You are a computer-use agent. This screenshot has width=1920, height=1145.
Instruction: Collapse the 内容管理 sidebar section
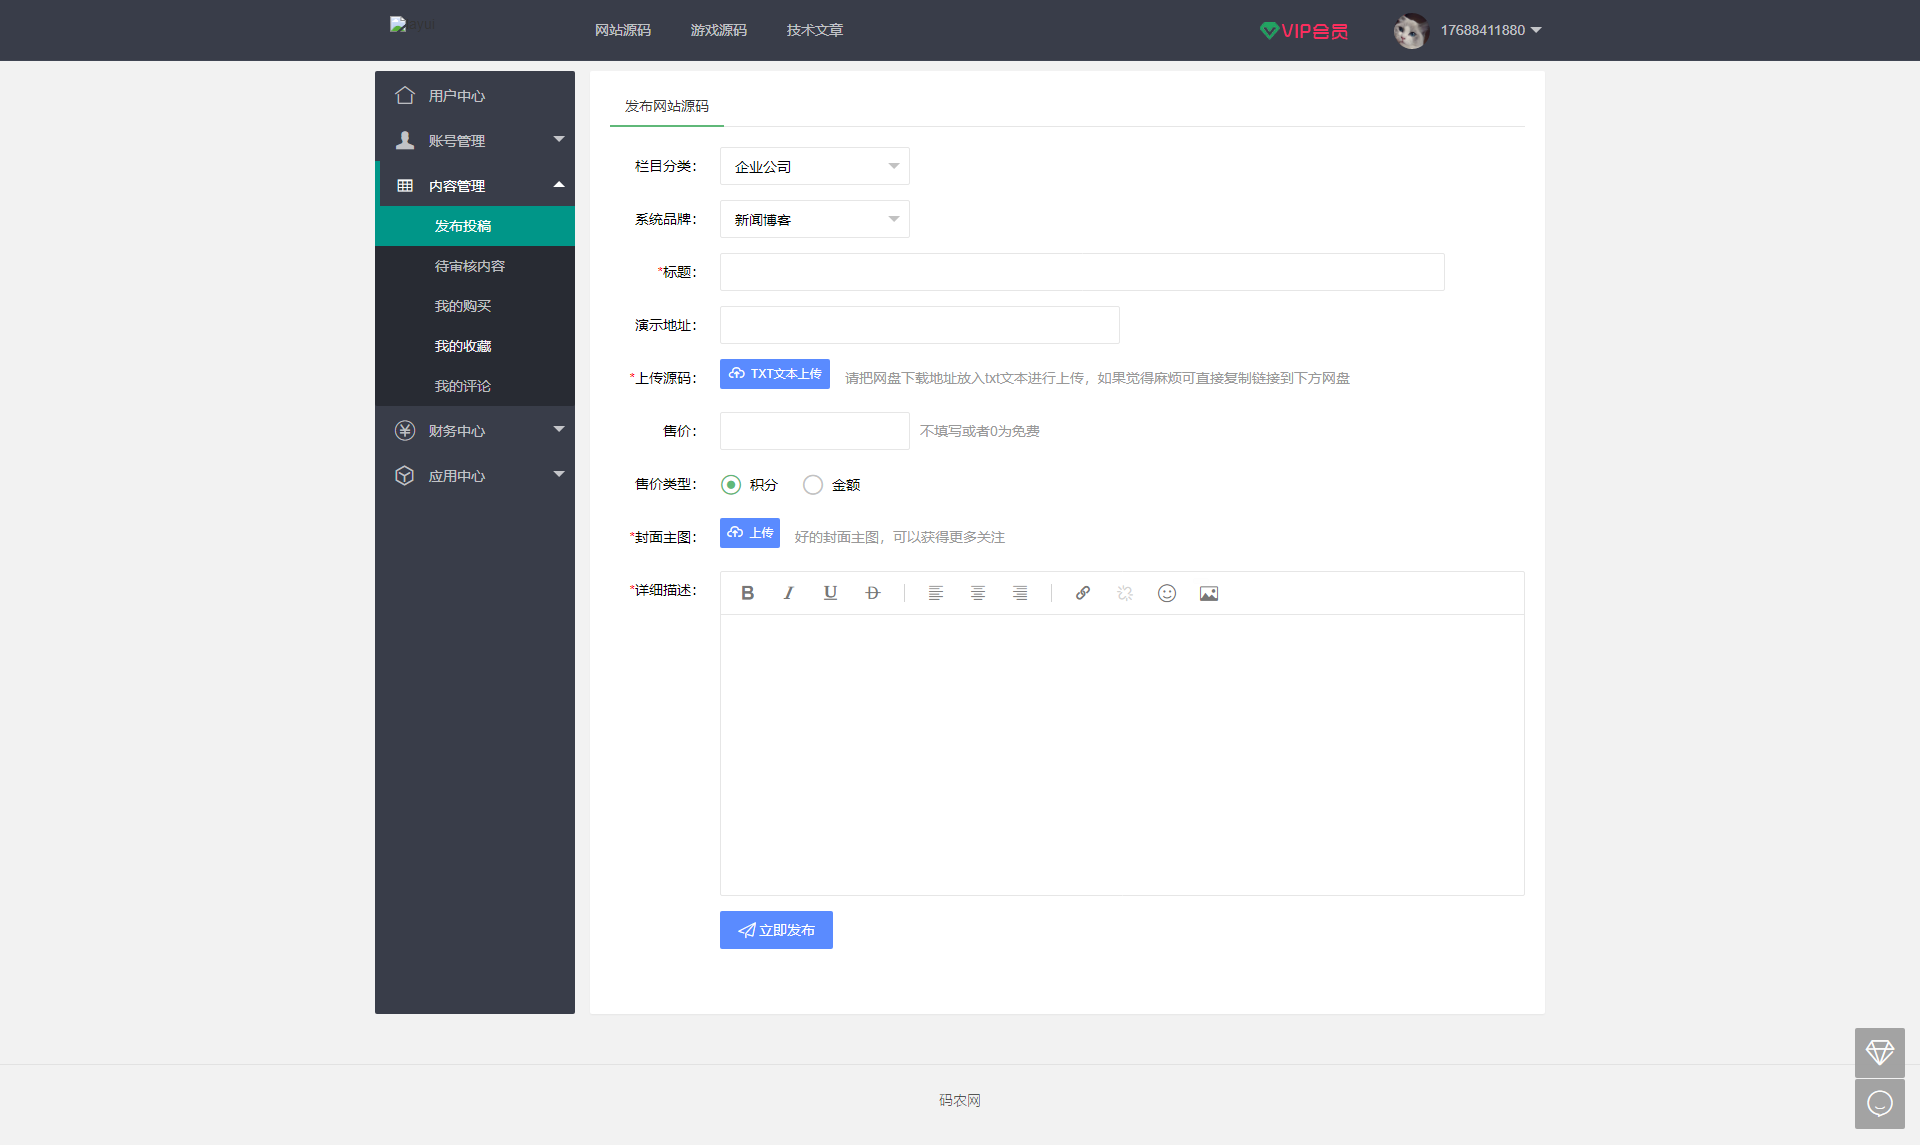pyautogui.click(x=475, y=185)
